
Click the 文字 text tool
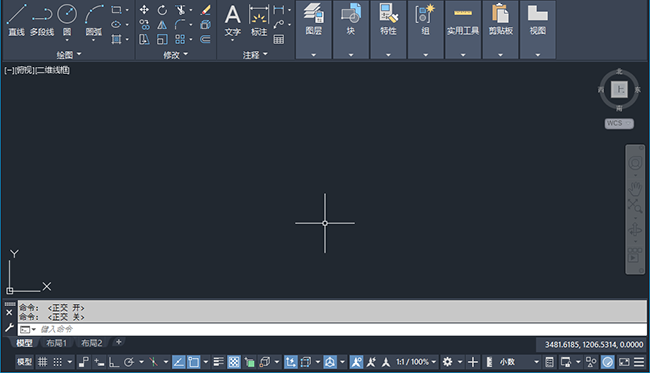pos(233,22)
